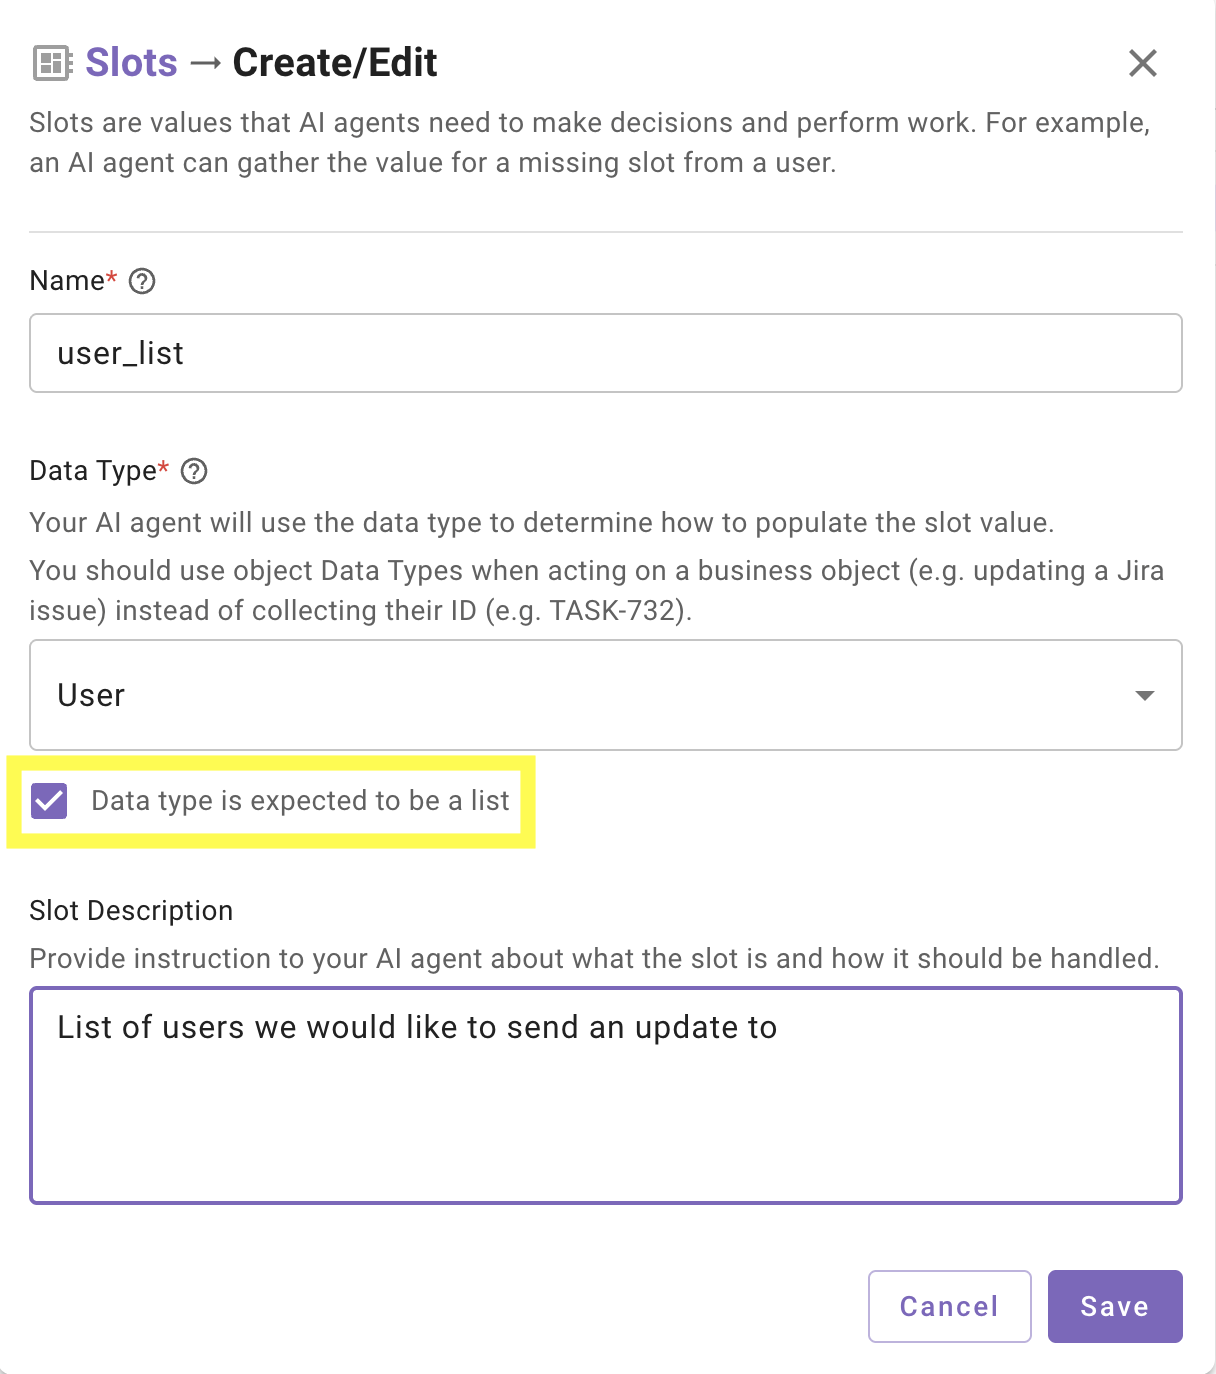Cancel the slot changes
Image resolution: width=1216 pixels, height=1374 pixels.
pos(949,1306)
